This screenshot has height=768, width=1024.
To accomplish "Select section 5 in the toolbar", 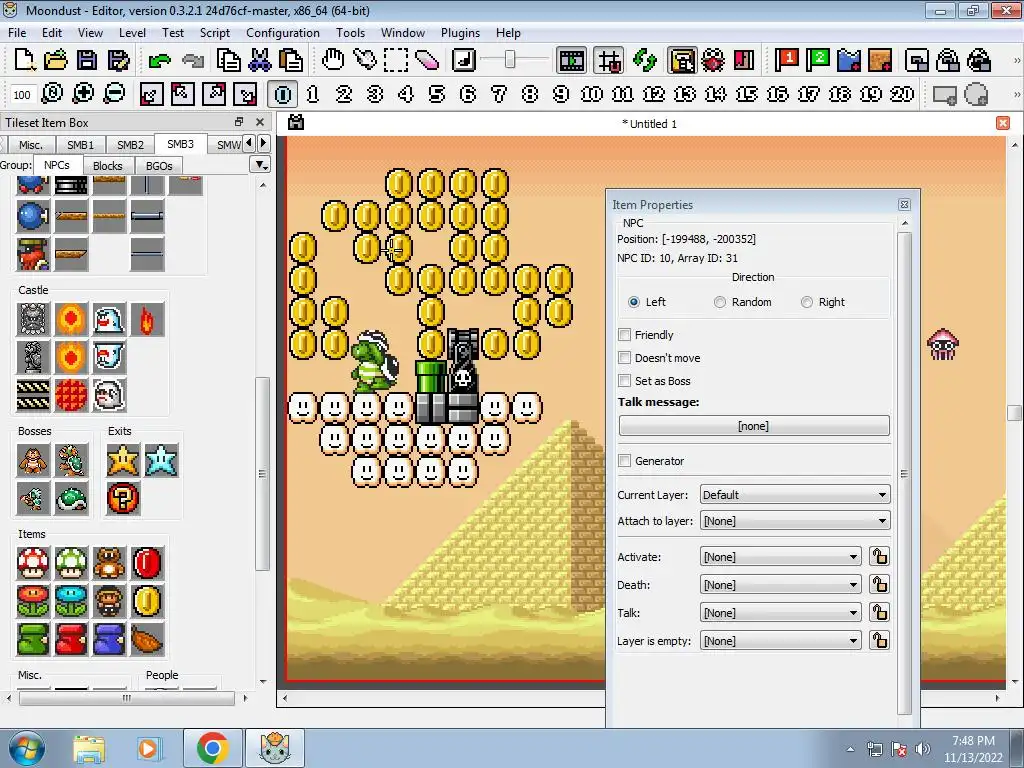I will coord(437,95).
